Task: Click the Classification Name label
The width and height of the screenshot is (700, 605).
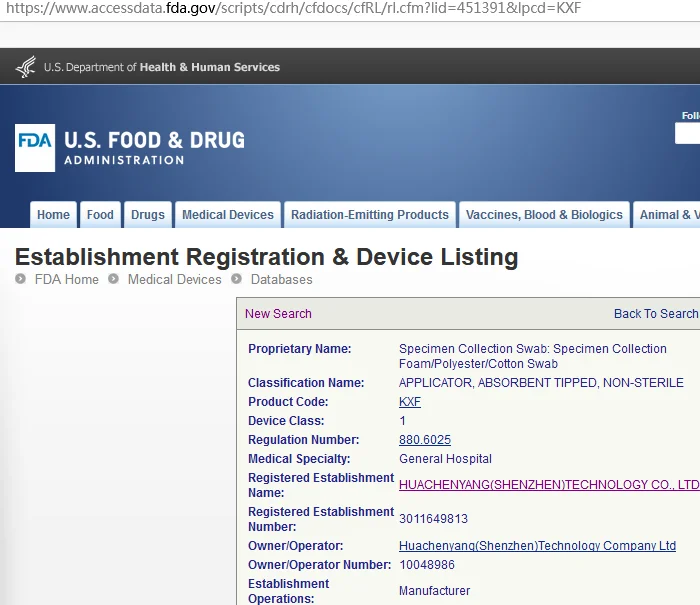Action: (x=306, y=383)
